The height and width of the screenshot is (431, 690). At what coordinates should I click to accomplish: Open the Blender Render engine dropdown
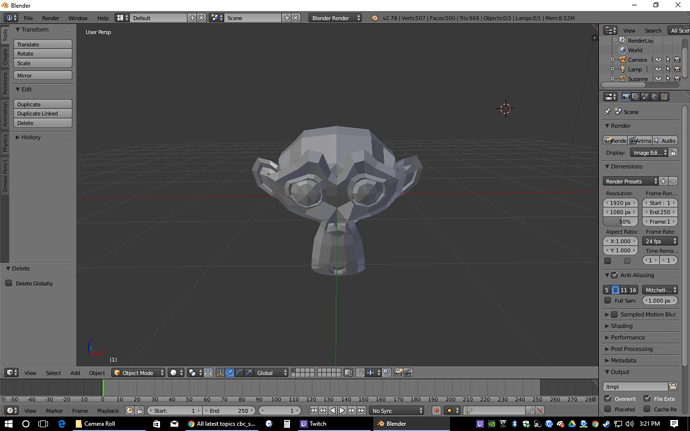coord(335,18)
